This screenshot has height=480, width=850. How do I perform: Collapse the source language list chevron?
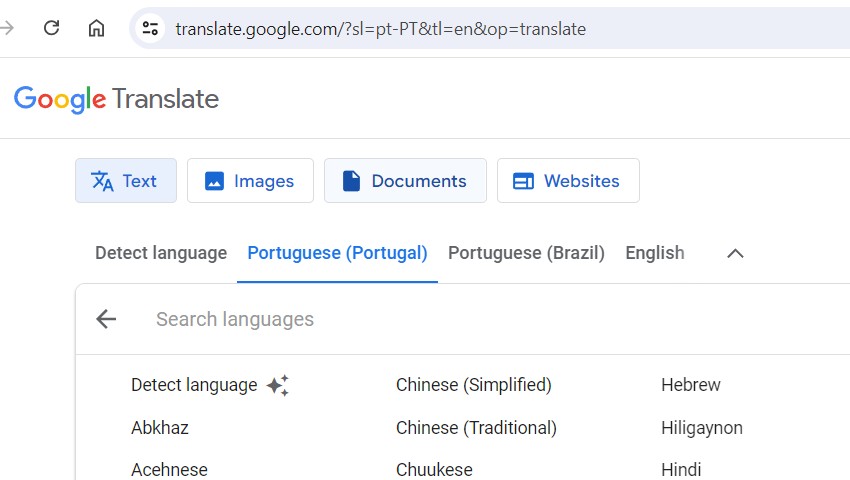click(735, 253)
